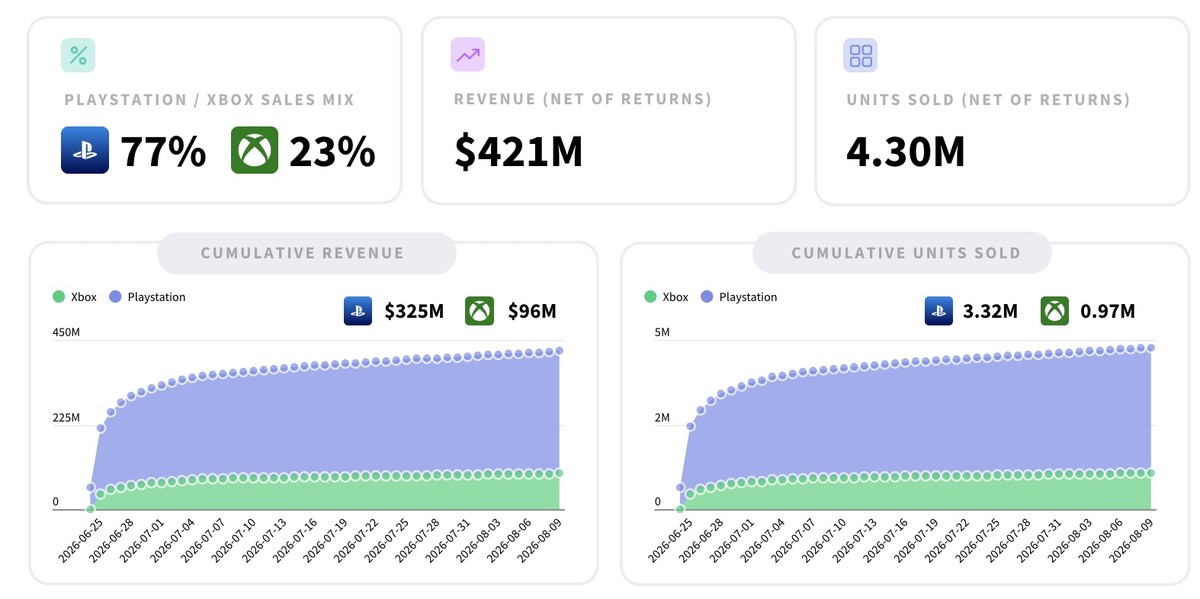Viewport: 1200px width, 599px height.
Task: Toggle Xbox series in Cumulative Revenue legend
Action: tap(75, 297)
